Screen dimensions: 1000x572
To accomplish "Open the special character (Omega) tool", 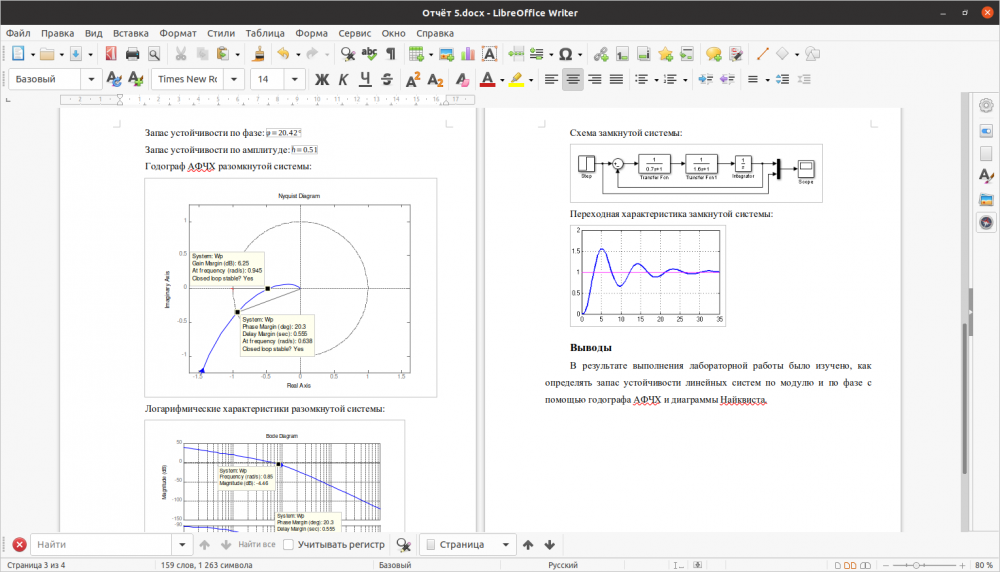I will point(566,54).
